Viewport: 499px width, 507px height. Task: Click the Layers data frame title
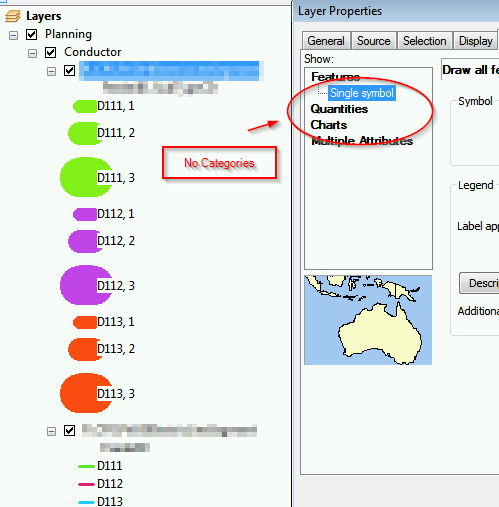[x=44, y=16]
